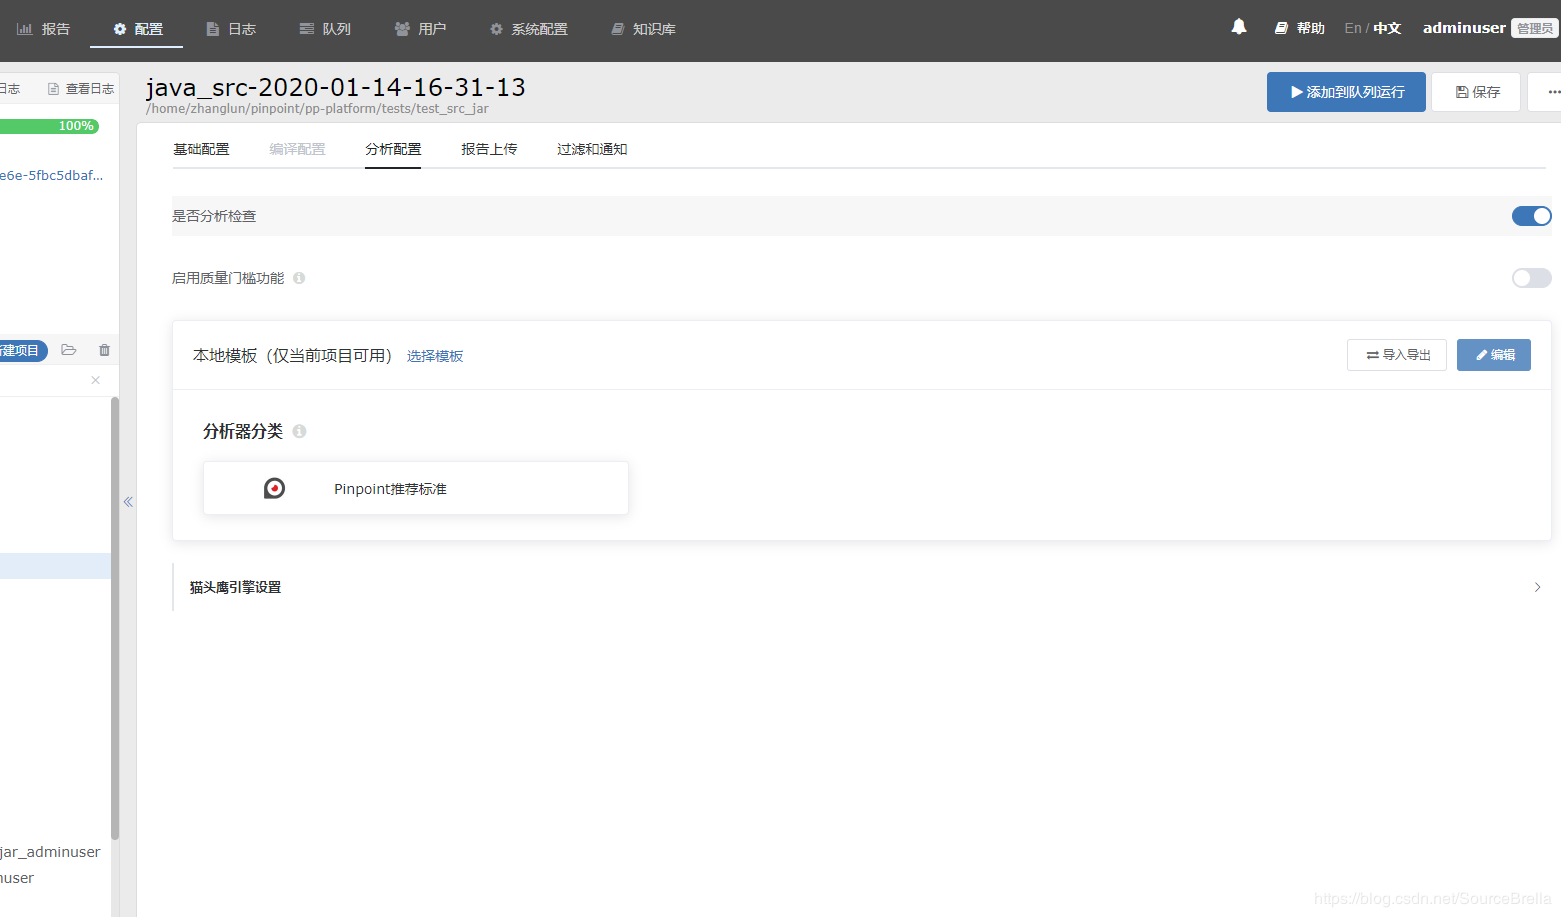Click the 添加到队列运行 button

click(1346, 92)
